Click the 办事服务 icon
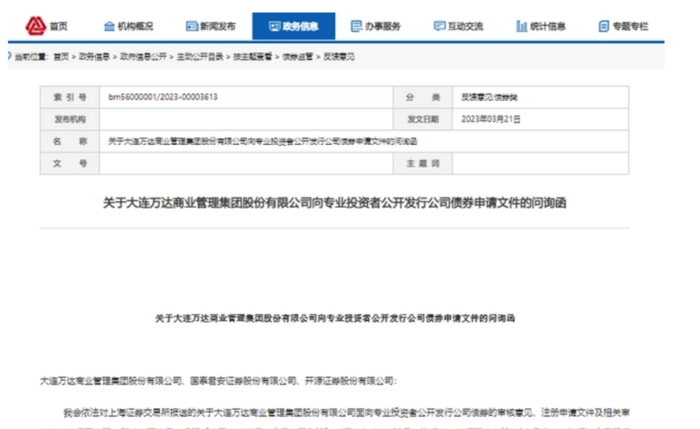 click(357, 26)
